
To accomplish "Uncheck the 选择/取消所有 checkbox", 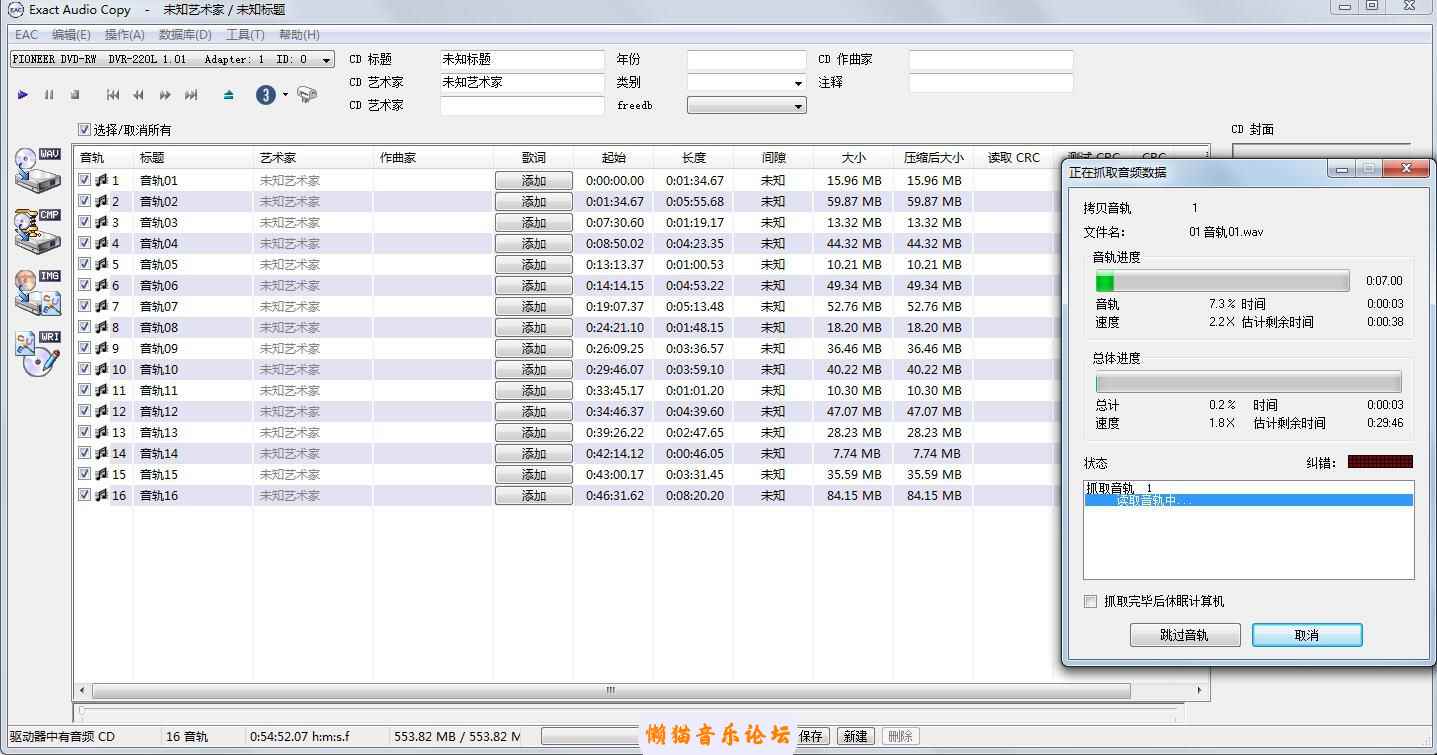I will (x=84, y=130).
